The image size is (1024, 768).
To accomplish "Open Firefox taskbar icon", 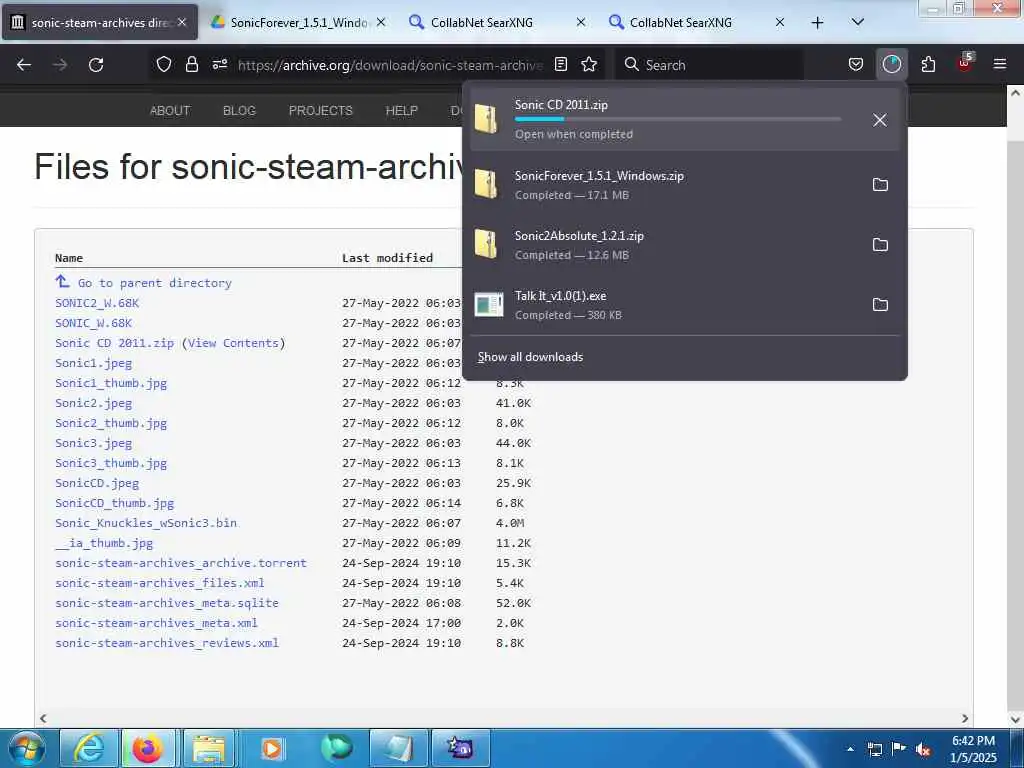I will [x=148, y=748].
